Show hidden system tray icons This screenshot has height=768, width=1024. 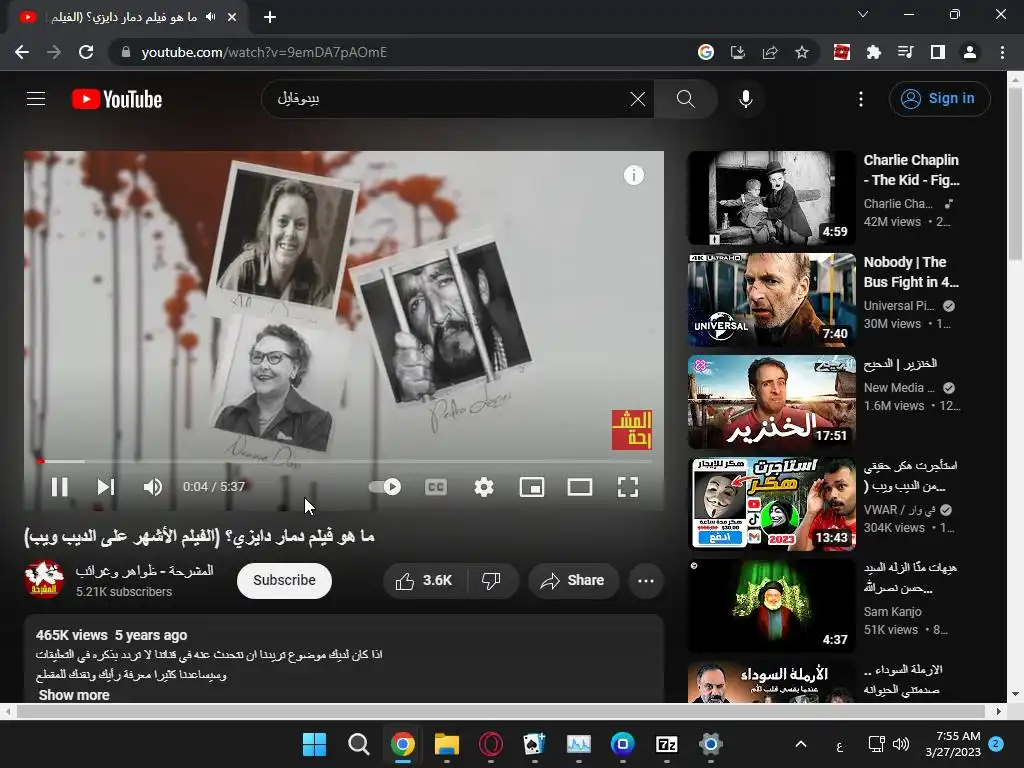tap(801, 744)
